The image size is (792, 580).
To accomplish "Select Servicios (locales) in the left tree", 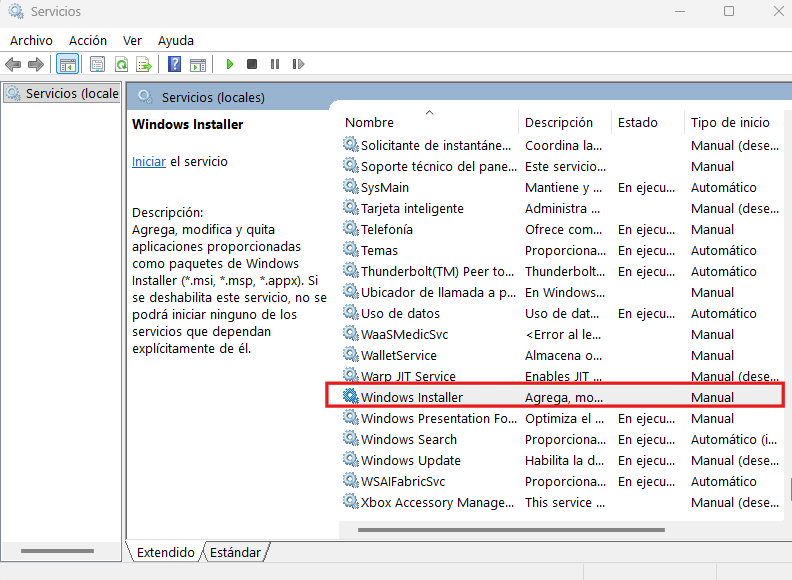I will [x=62, y=93].
